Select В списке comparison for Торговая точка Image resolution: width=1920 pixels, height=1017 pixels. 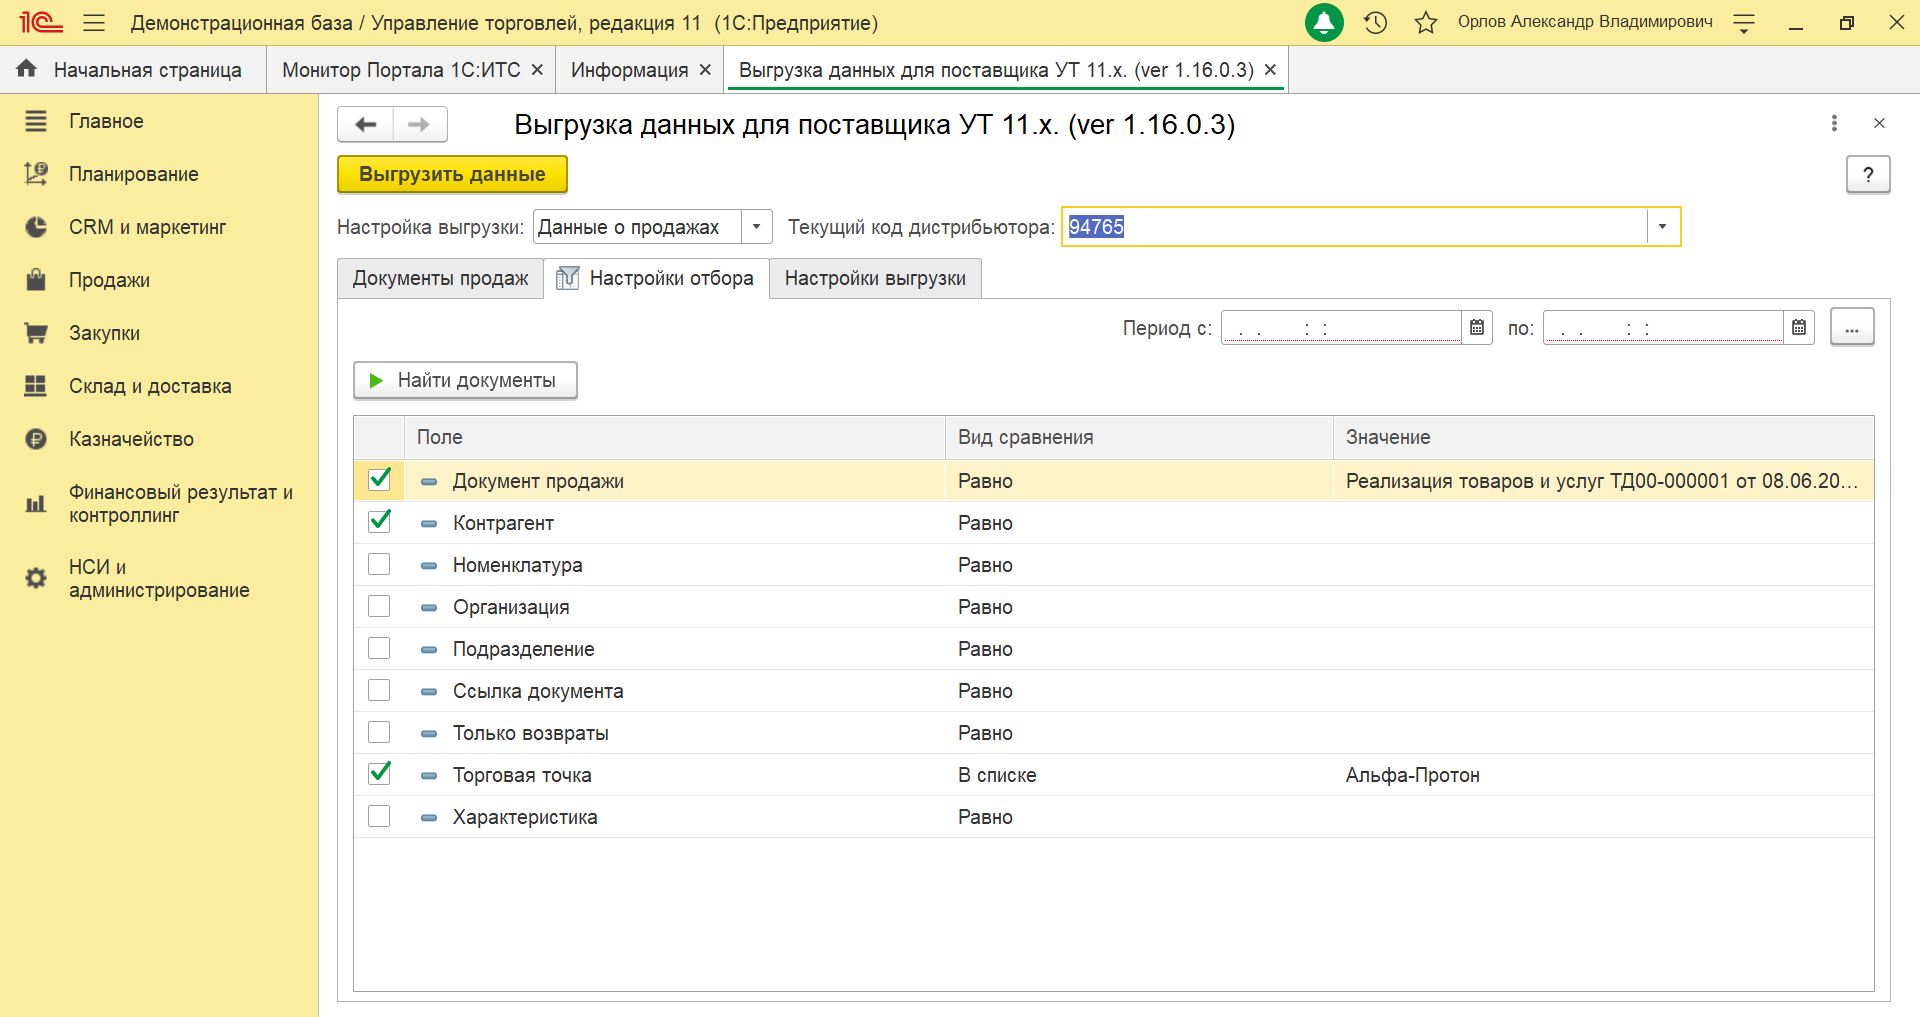coord(1139,775)
